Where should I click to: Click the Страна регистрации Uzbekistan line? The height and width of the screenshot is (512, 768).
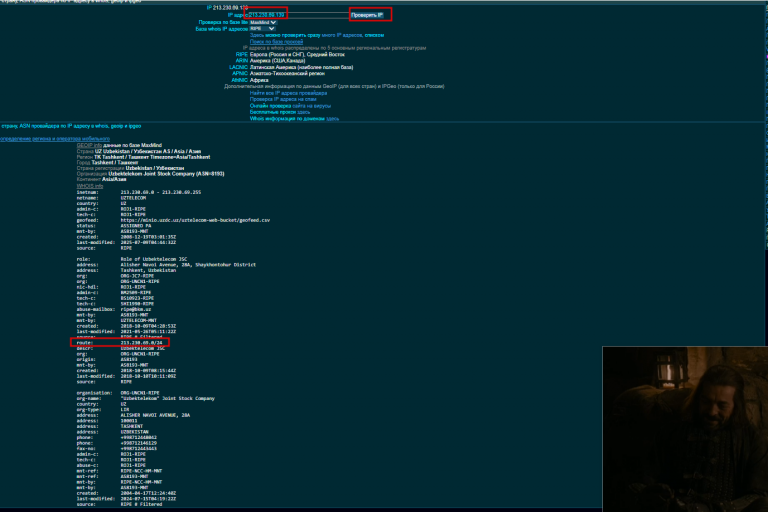click(x=130, y=168)
